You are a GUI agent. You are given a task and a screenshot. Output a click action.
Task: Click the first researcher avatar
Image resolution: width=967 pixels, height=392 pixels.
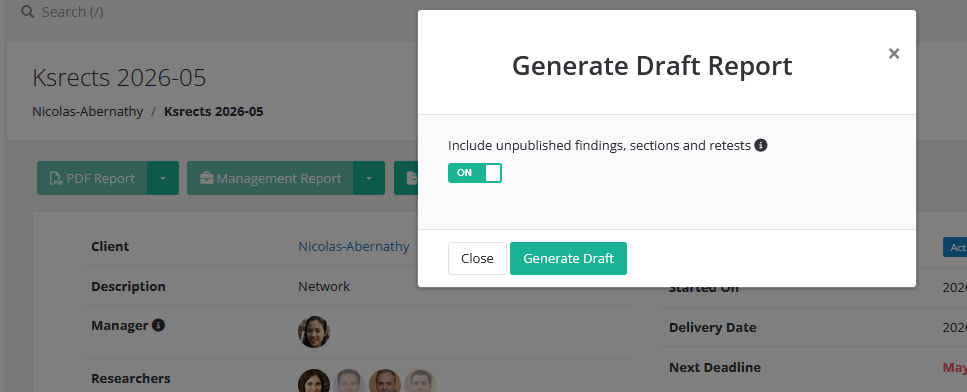point(314,381)
